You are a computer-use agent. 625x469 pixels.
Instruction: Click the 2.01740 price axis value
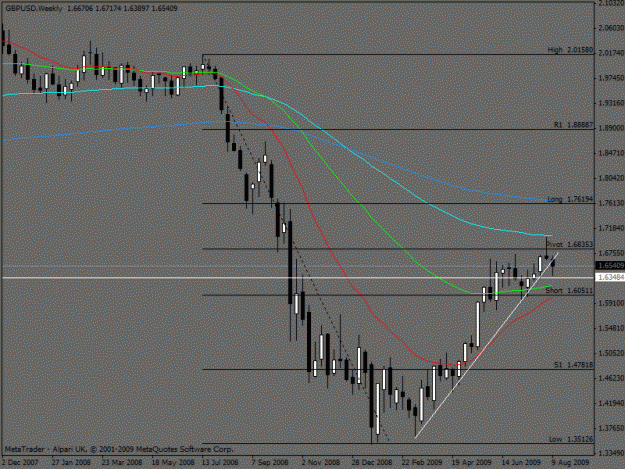click(611, 53)
